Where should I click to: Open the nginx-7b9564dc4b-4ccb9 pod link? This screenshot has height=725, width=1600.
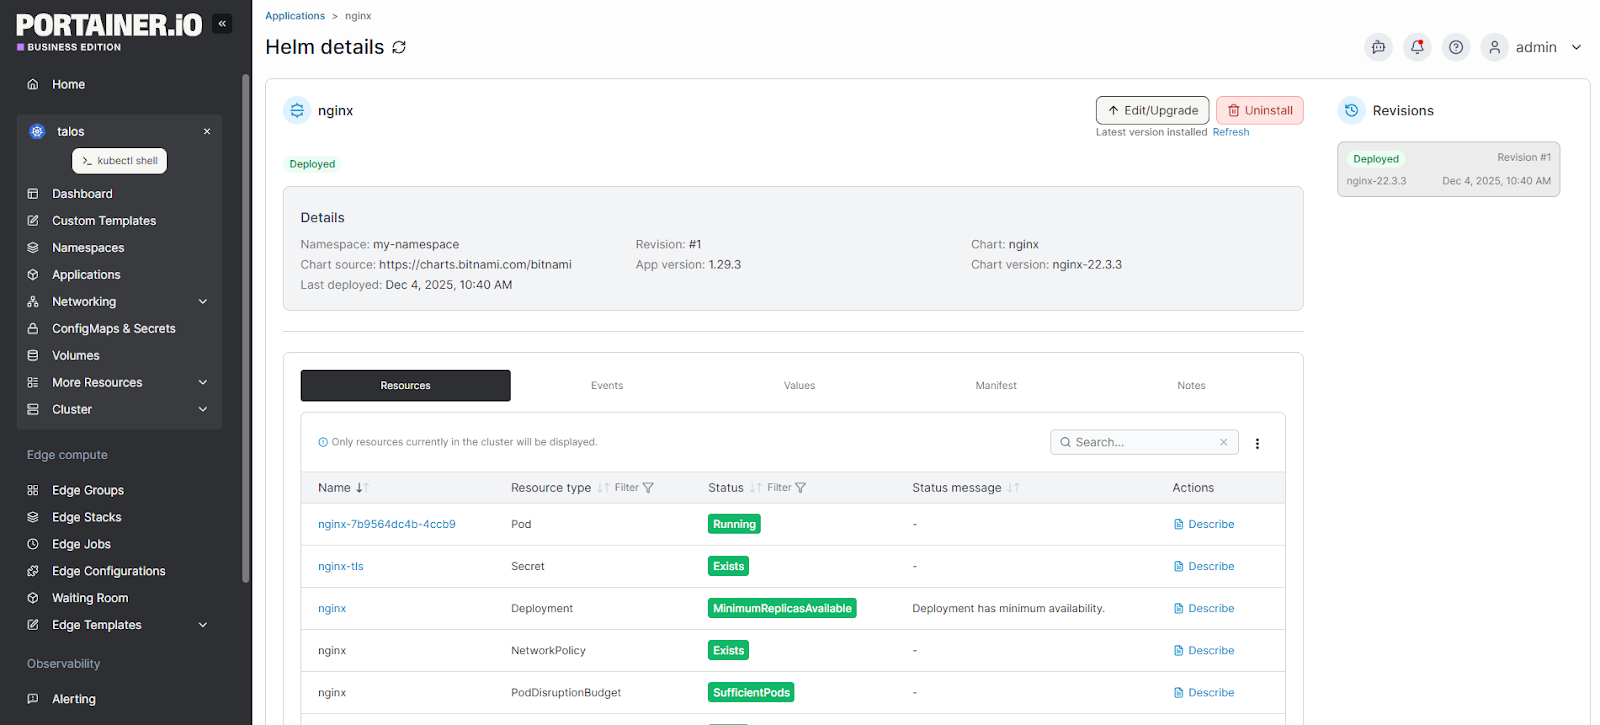(387, 524)
